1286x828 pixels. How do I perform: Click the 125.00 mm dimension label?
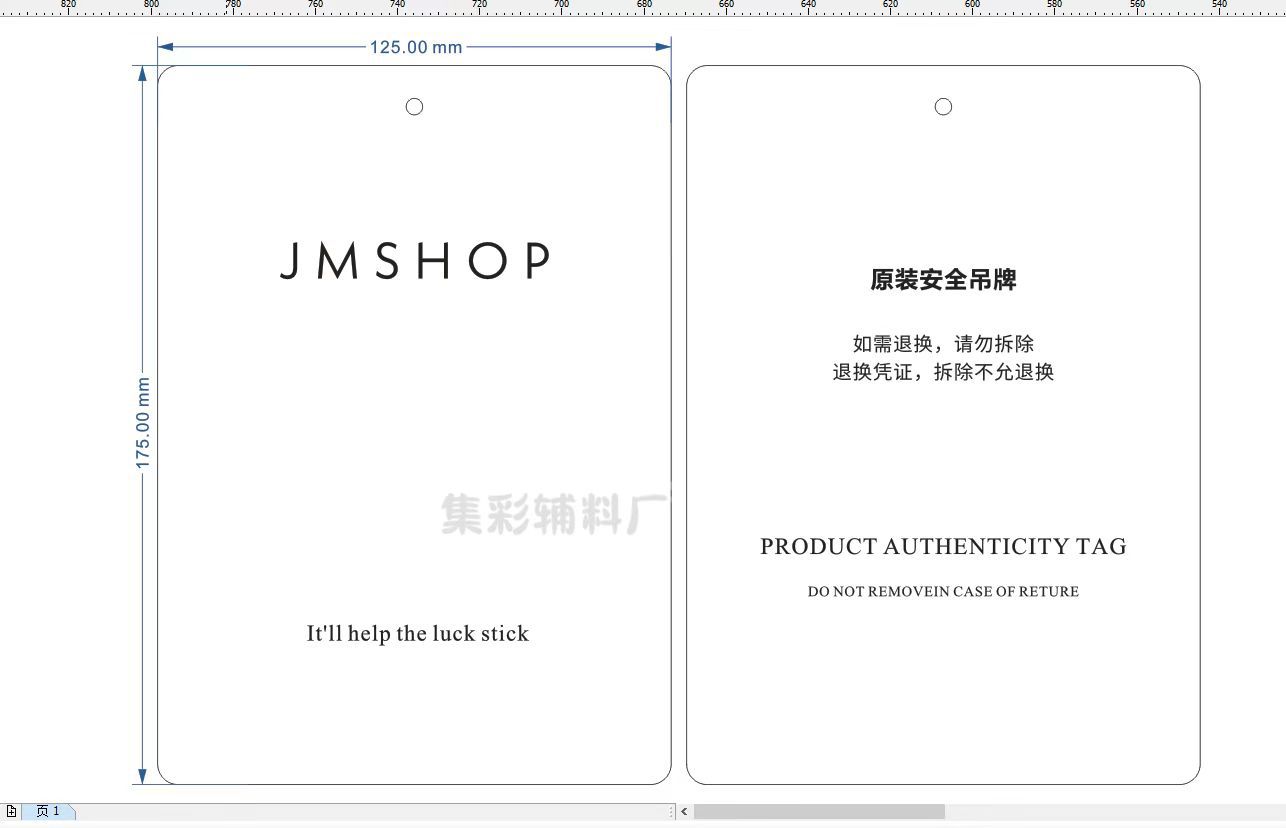click(416, 47)
